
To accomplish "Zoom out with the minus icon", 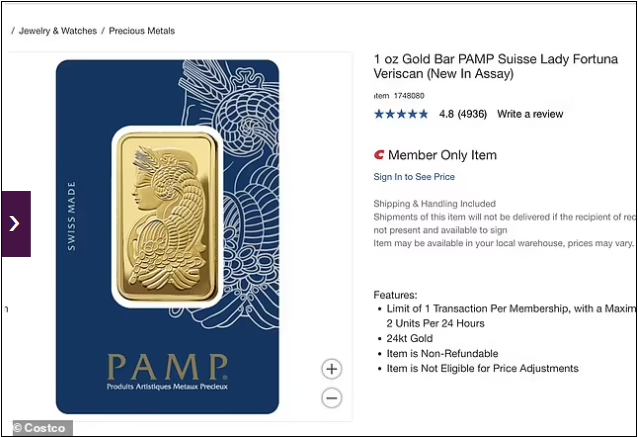I will (x=332, y=398).
